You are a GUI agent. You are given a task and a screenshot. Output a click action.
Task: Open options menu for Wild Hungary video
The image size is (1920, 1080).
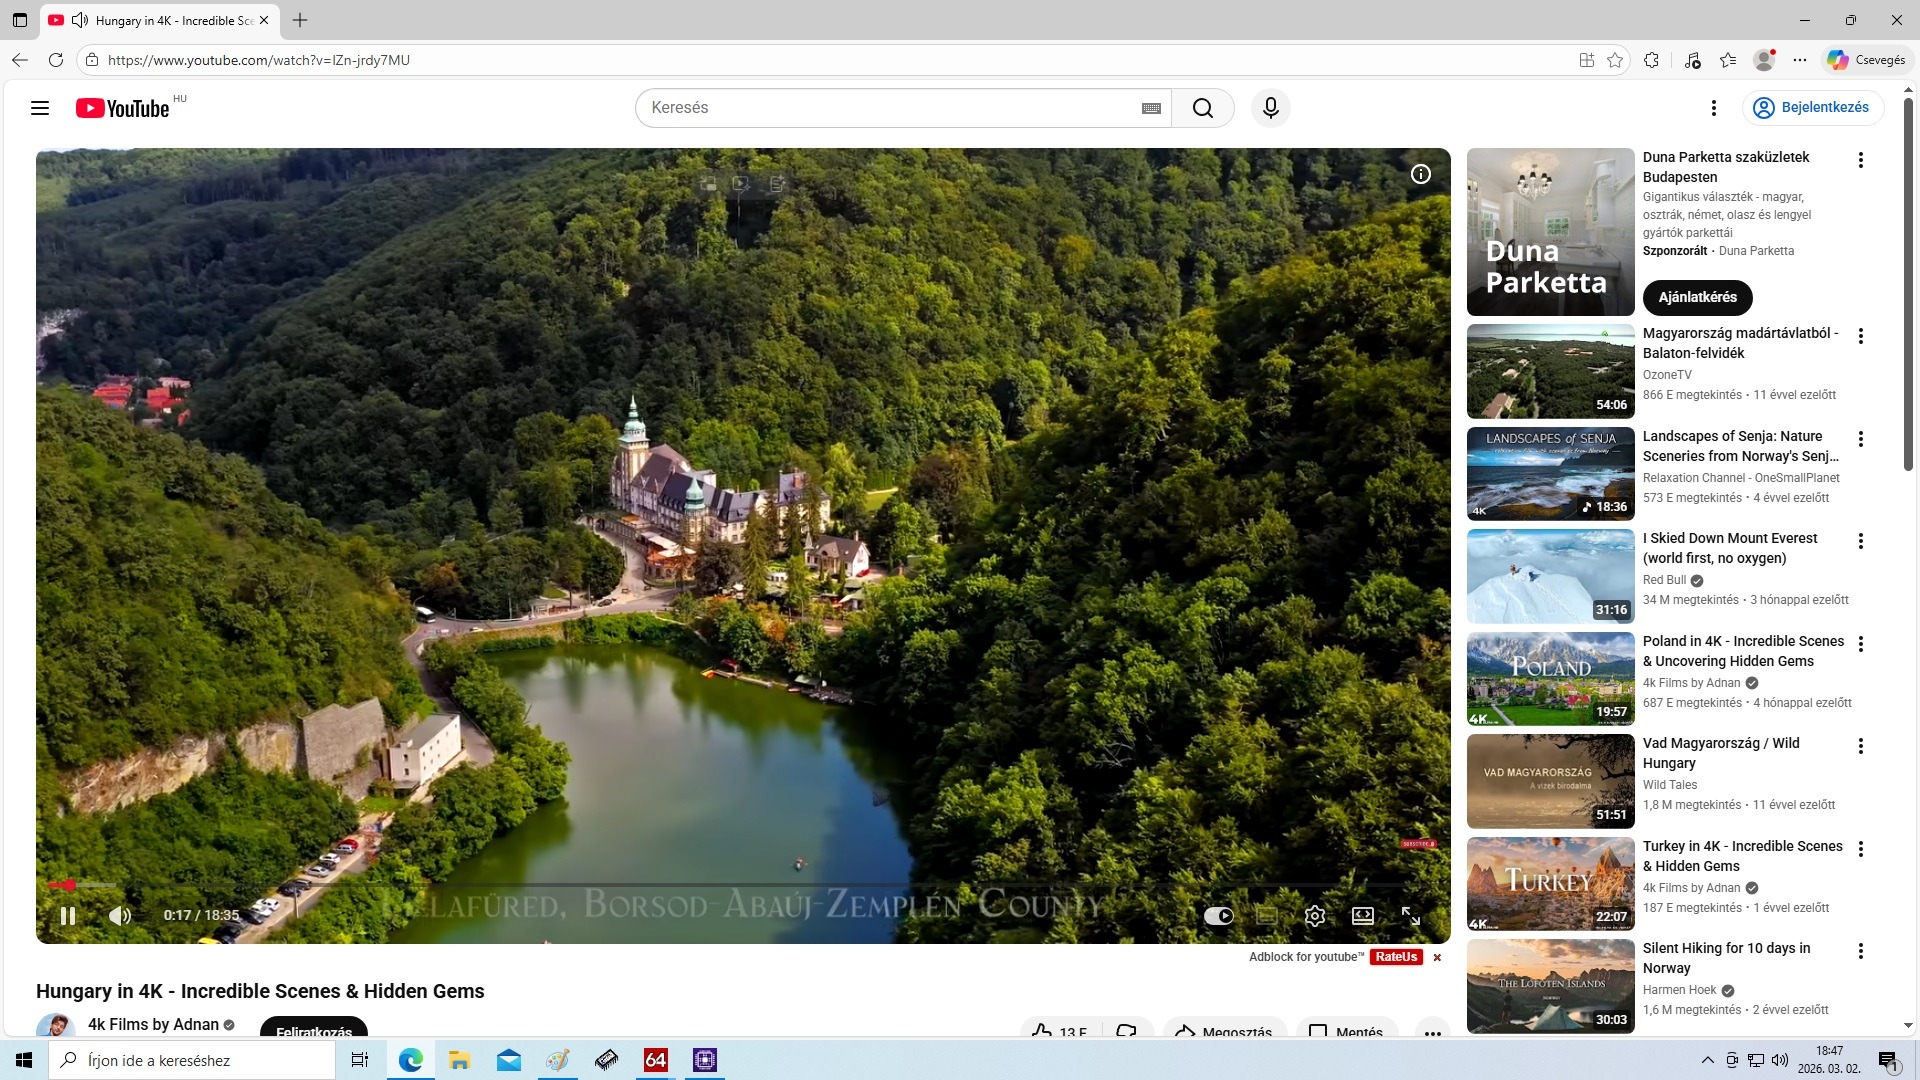tap(1860, 746)
